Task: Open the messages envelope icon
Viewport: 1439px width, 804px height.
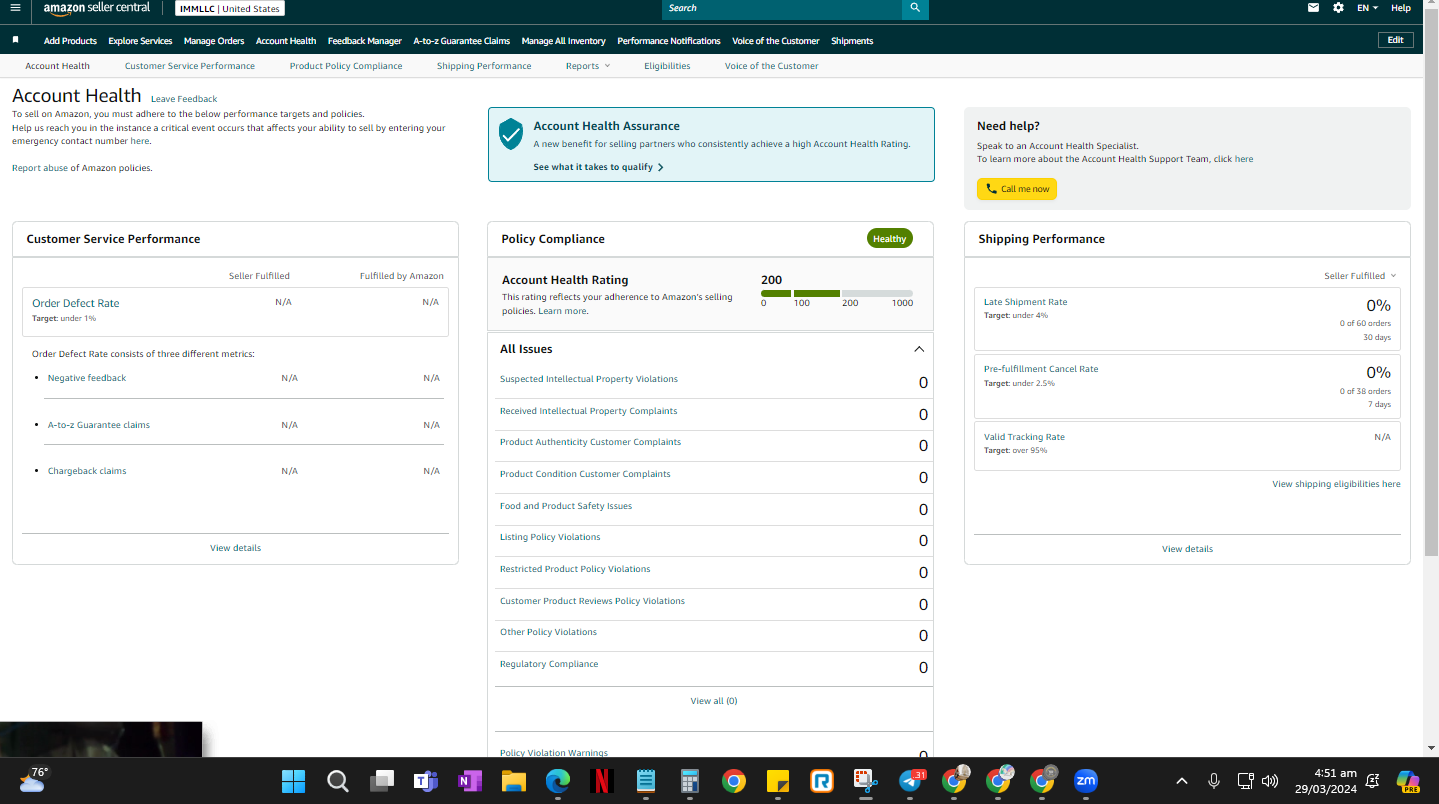Action: (x=1314, y=8)
